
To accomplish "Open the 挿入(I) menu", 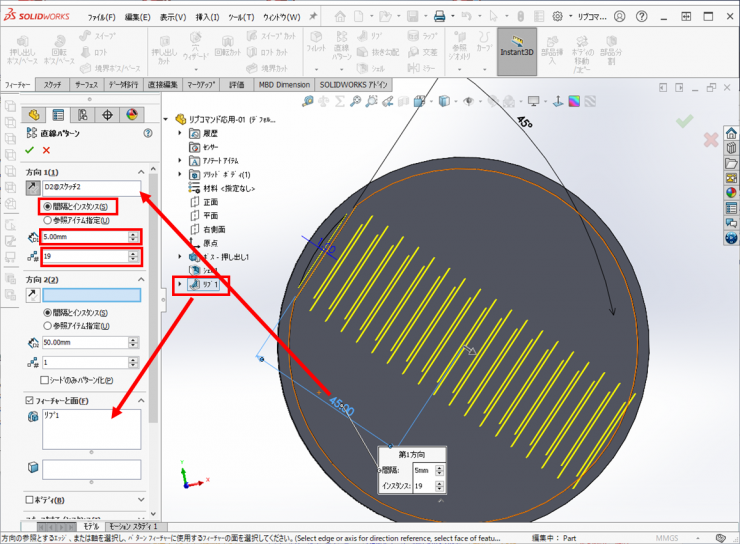I will click(x=208, y=17).
